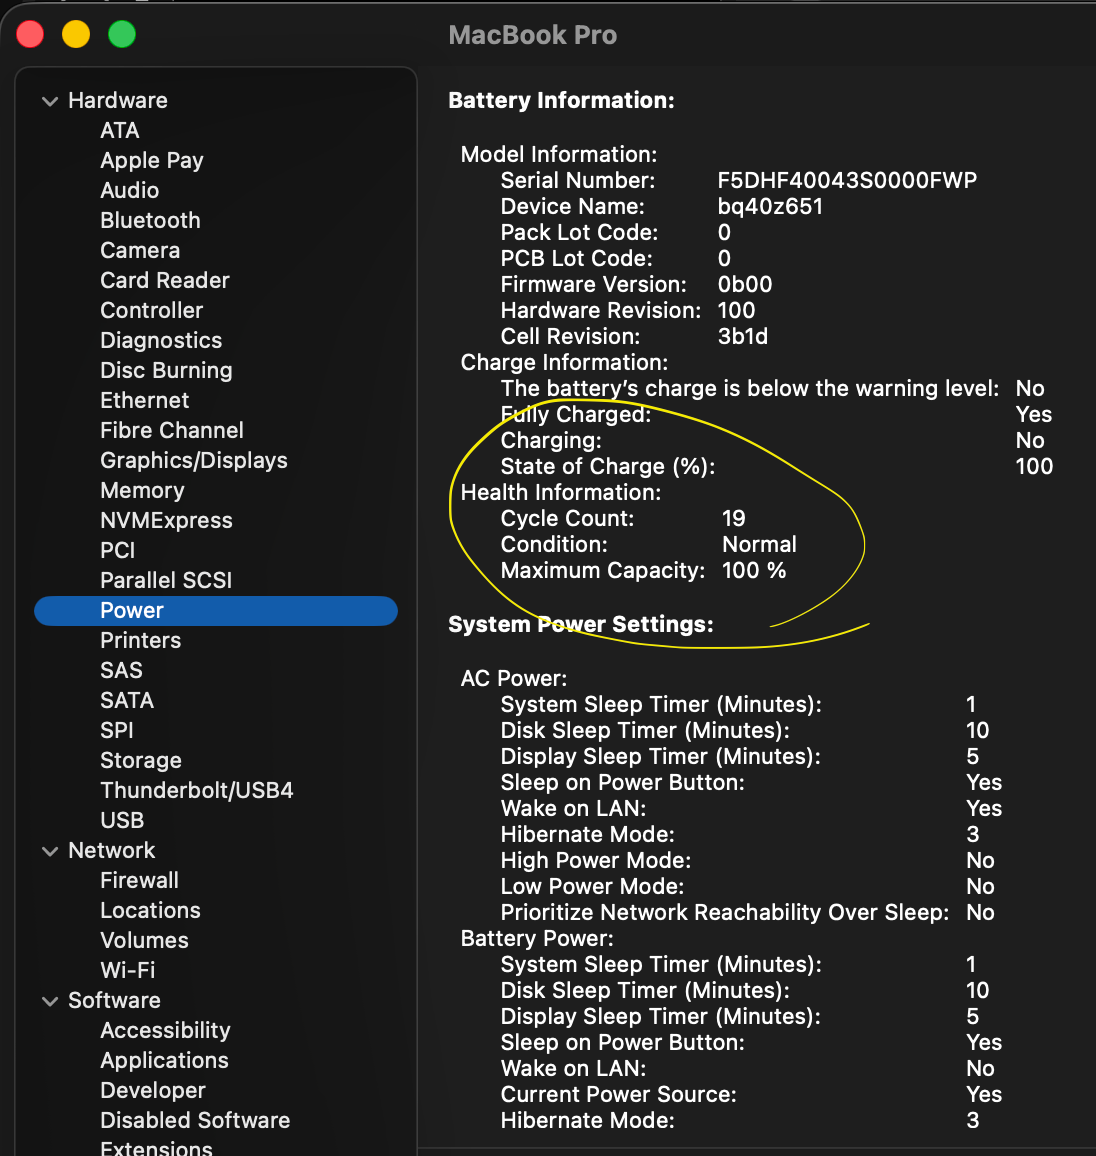Select Firewall under Network
Screen dimensions: 1096x1156
tap(139, 880)
